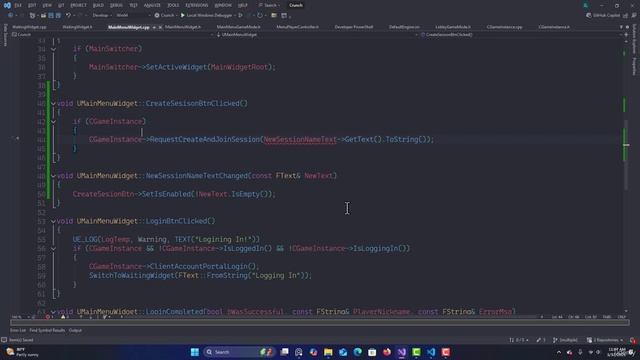
Task: Switch to the WaitingWidget.cpp tab
Action: coord(29,27)
